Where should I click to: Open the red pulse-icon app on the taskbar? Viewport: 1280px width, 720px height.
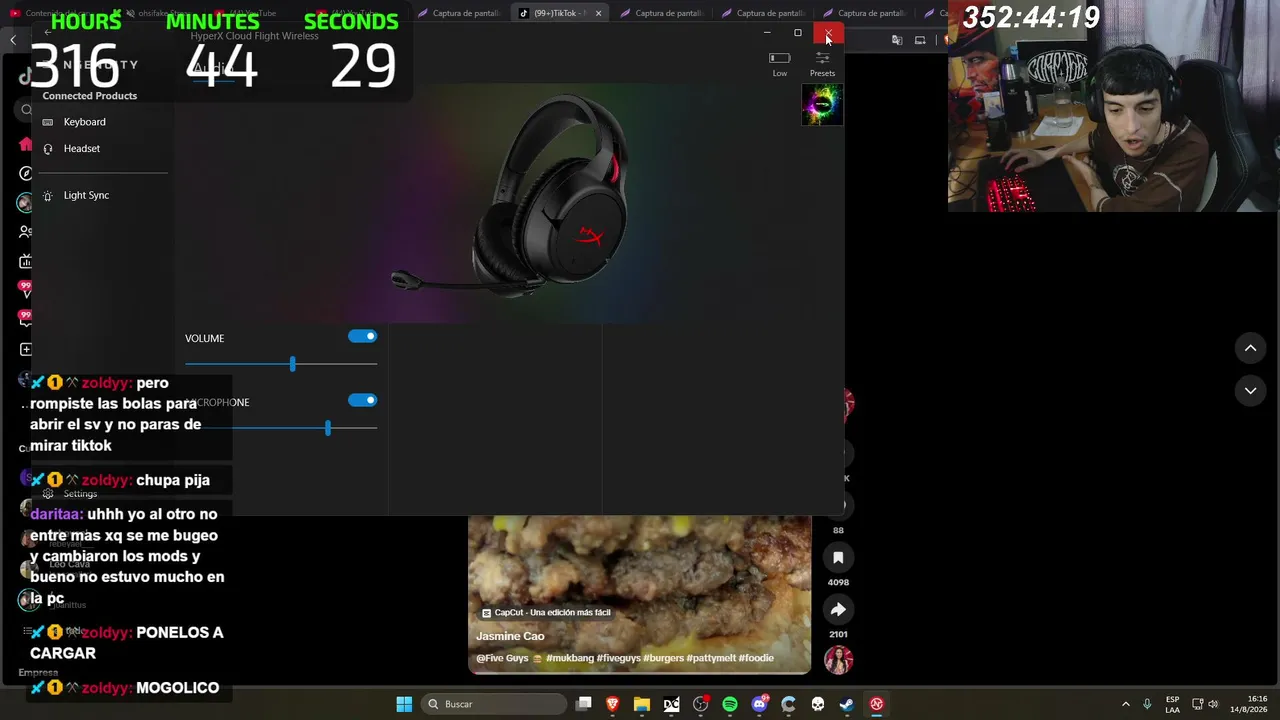876,704
